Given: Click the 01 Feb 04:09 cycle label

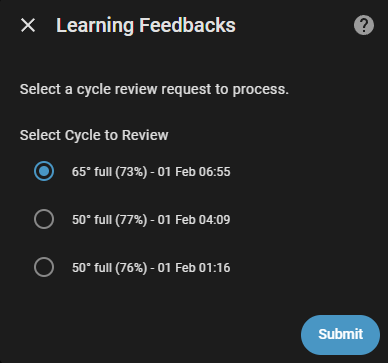Looking at the screenshot, I should [x=151, y=220].
